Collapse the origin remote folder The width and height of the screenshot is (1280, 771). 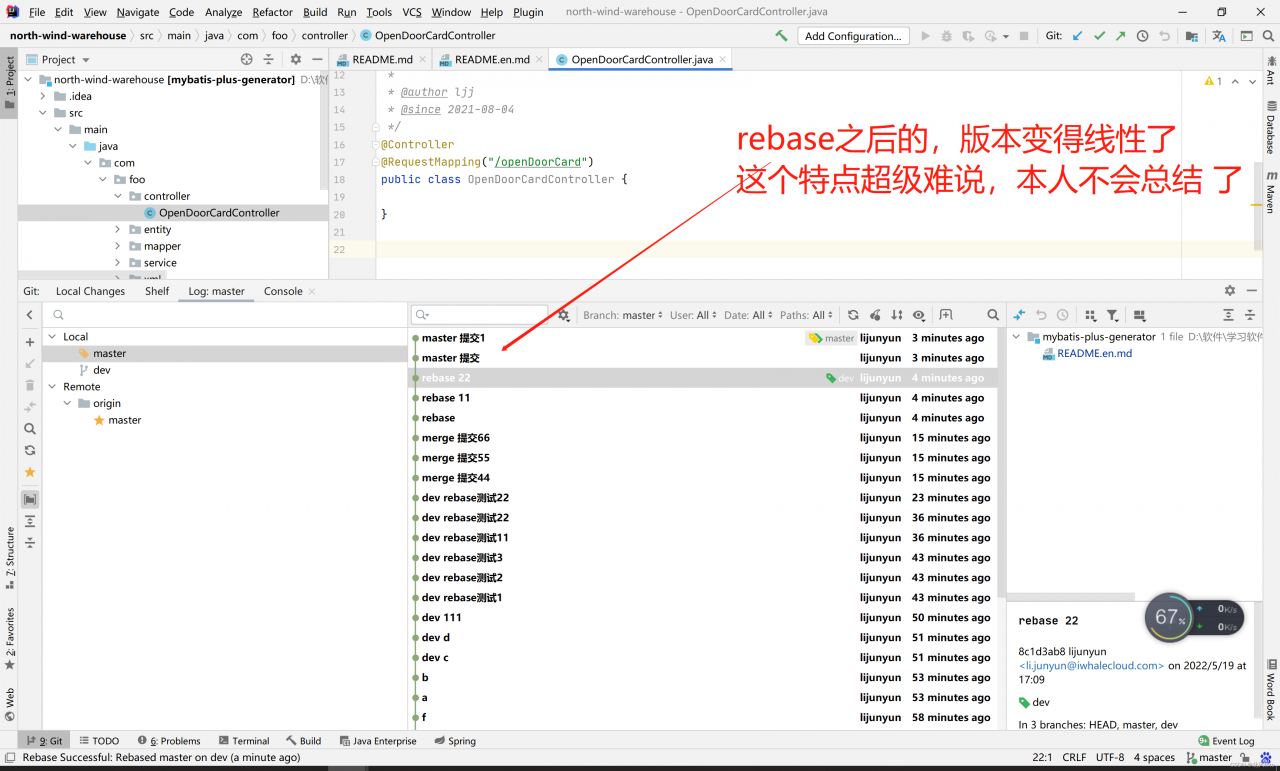[x=69, y=404]
